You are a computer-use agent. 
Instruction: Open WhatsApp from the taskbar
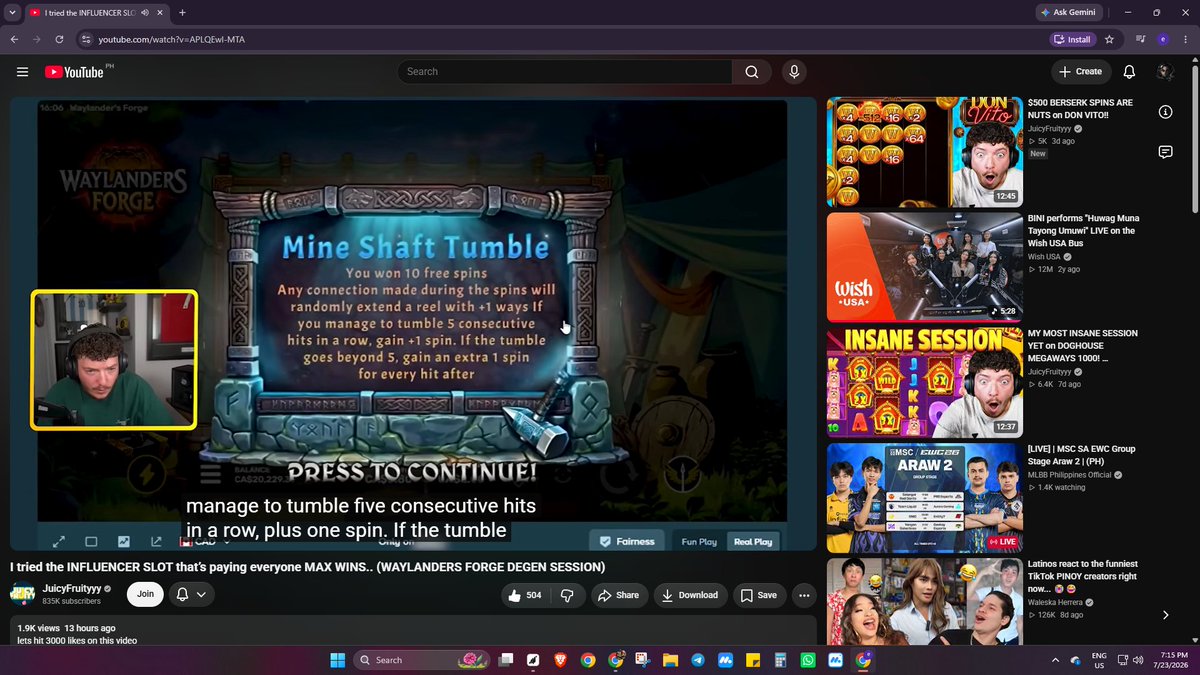(807, 660)
